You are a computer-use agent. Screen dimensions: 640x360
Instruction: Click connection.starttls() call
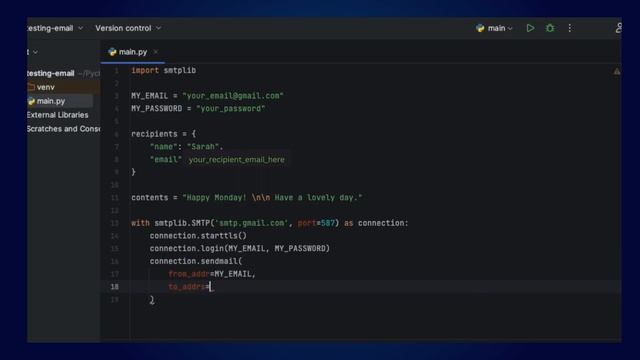198,236
